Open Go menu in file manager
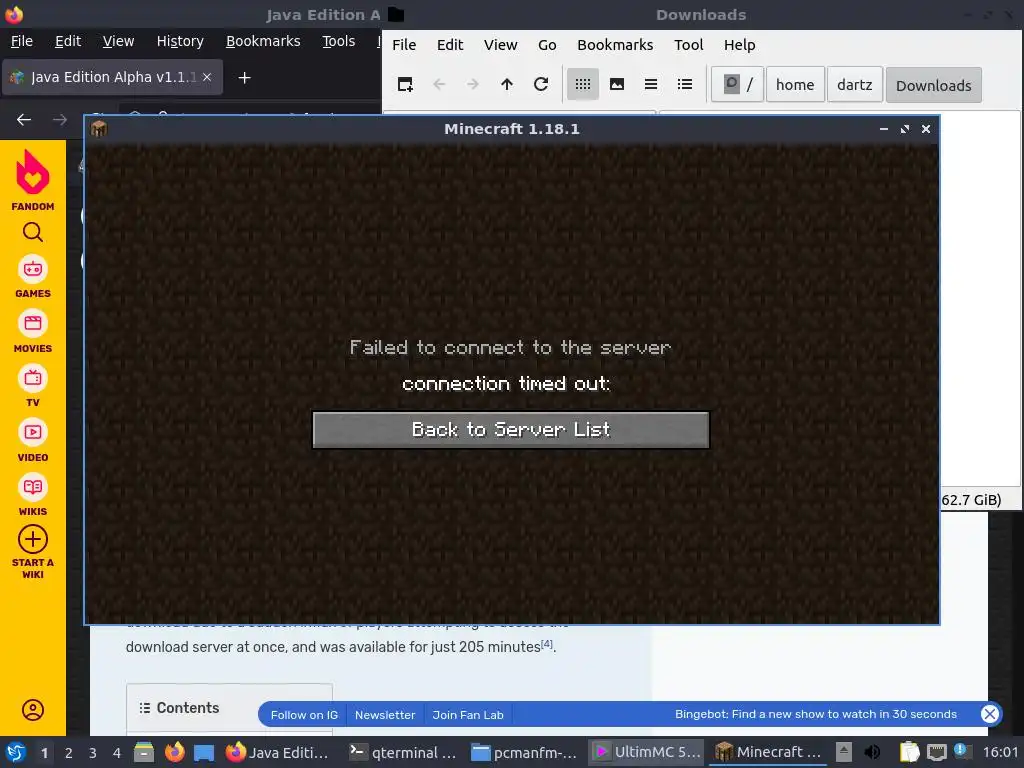The height and width of the screenshot is (768, 1024). click(x=547, y=44)
